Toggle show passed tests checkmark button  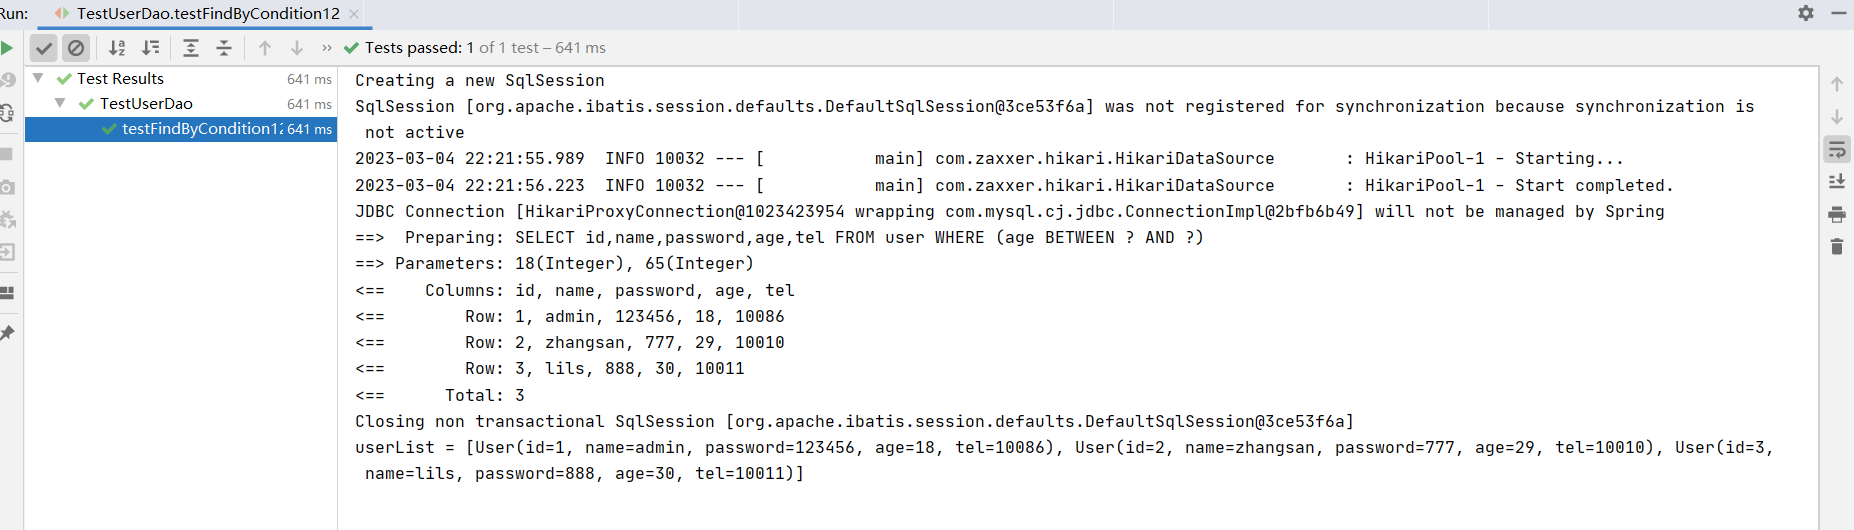43,48
